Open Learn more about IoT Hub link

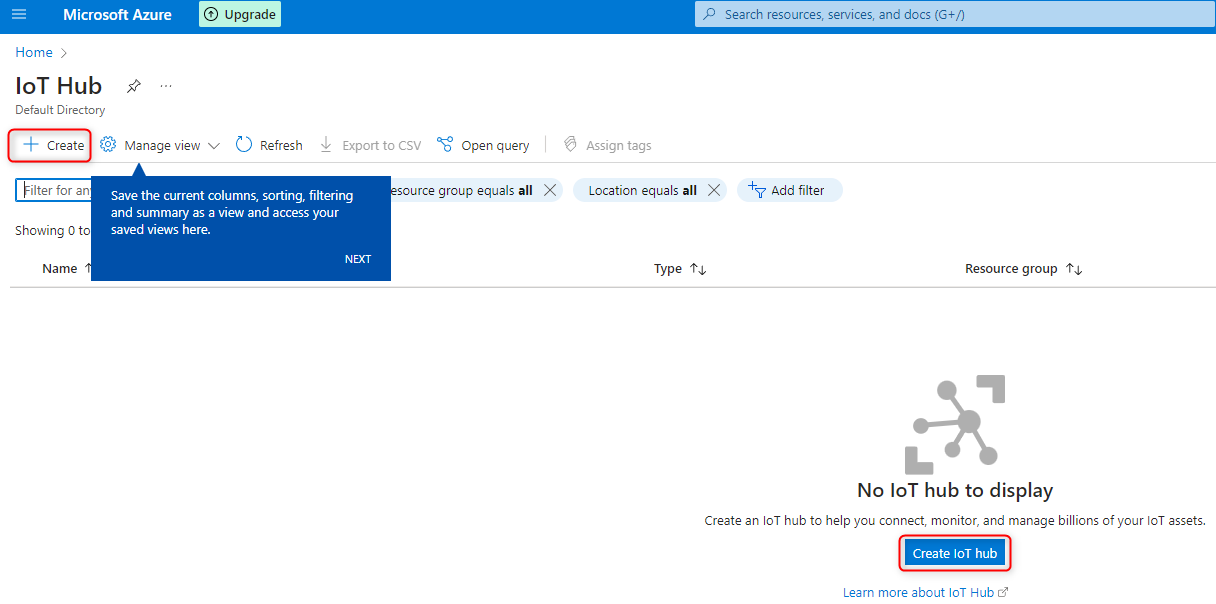(x=925, y=592)
